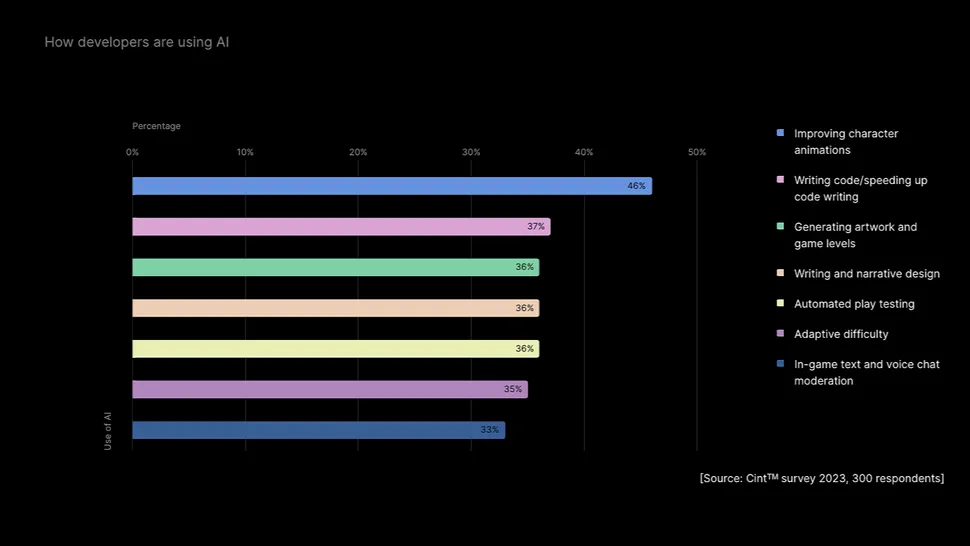970x546 pixels.
Task: Click the blue Improving character animations legend swatch
Action: (780, 133)
